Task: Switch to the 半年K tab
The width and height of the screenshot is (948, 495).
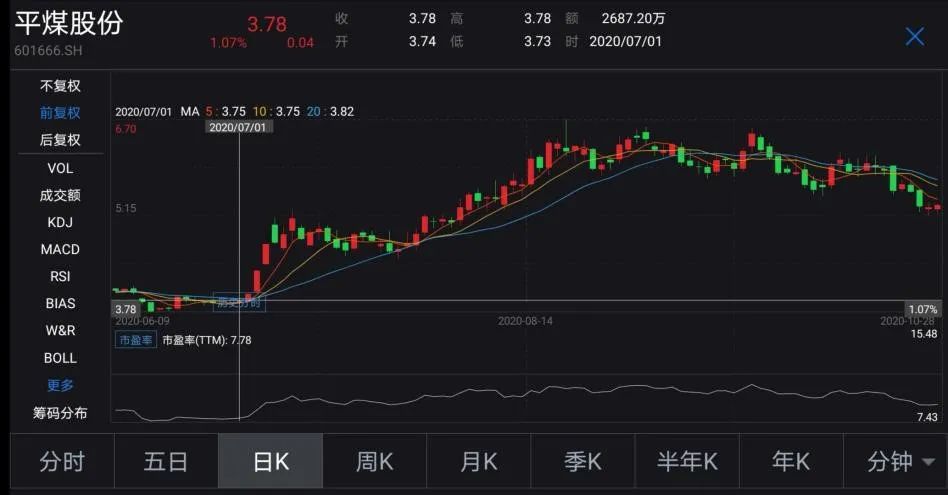Action: [687, 461]
